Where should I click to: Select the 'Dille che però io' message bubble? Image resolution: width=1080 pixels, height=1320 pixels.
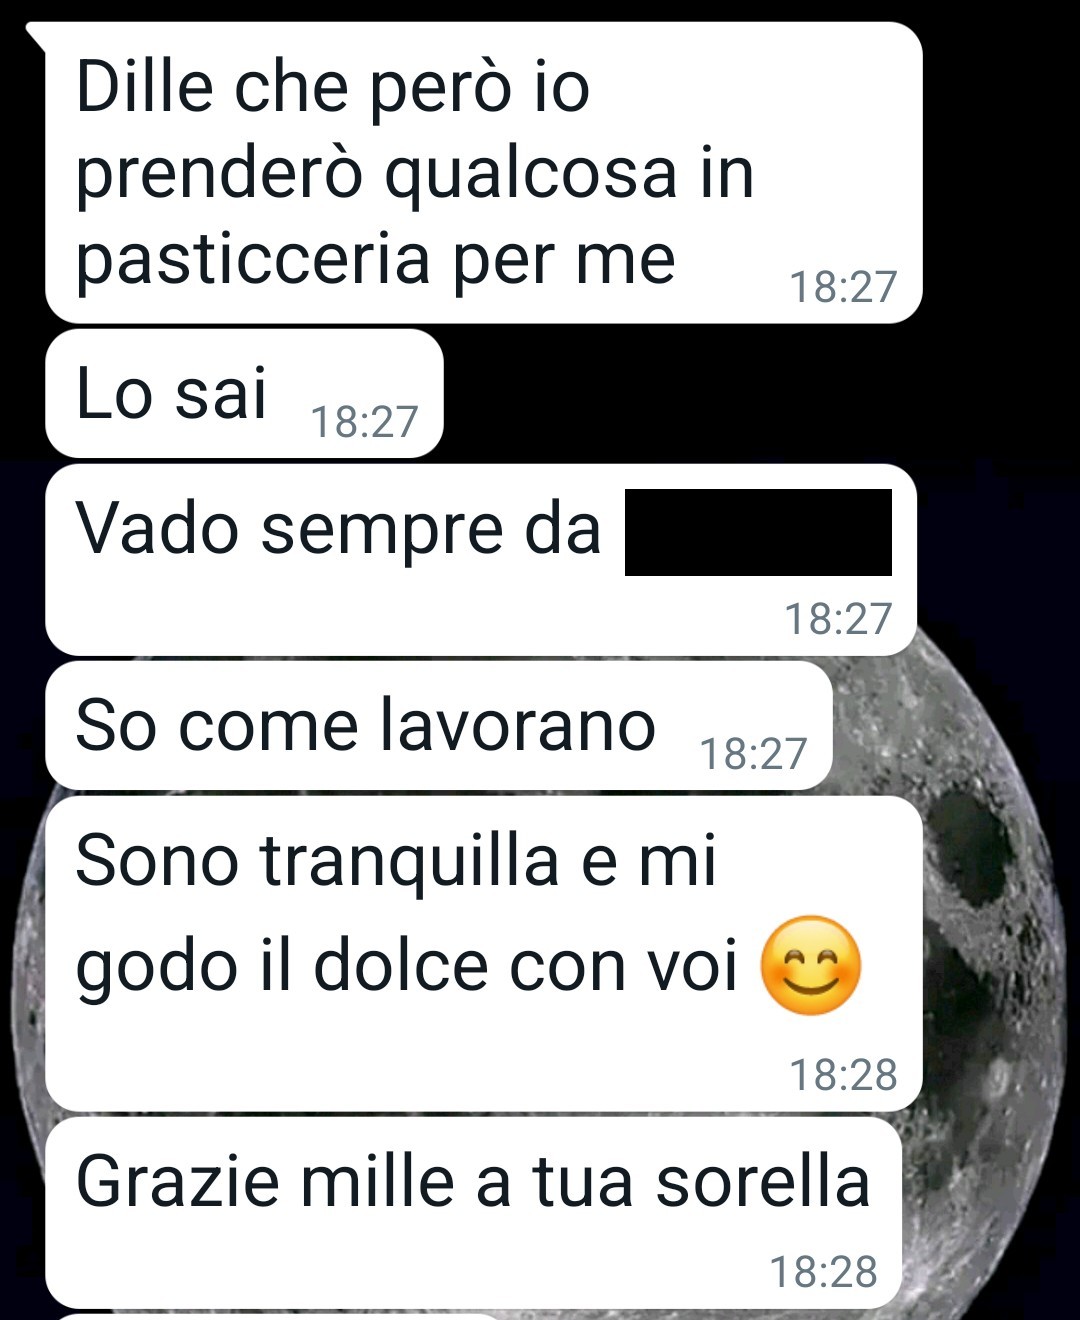(x=483, y=172)
